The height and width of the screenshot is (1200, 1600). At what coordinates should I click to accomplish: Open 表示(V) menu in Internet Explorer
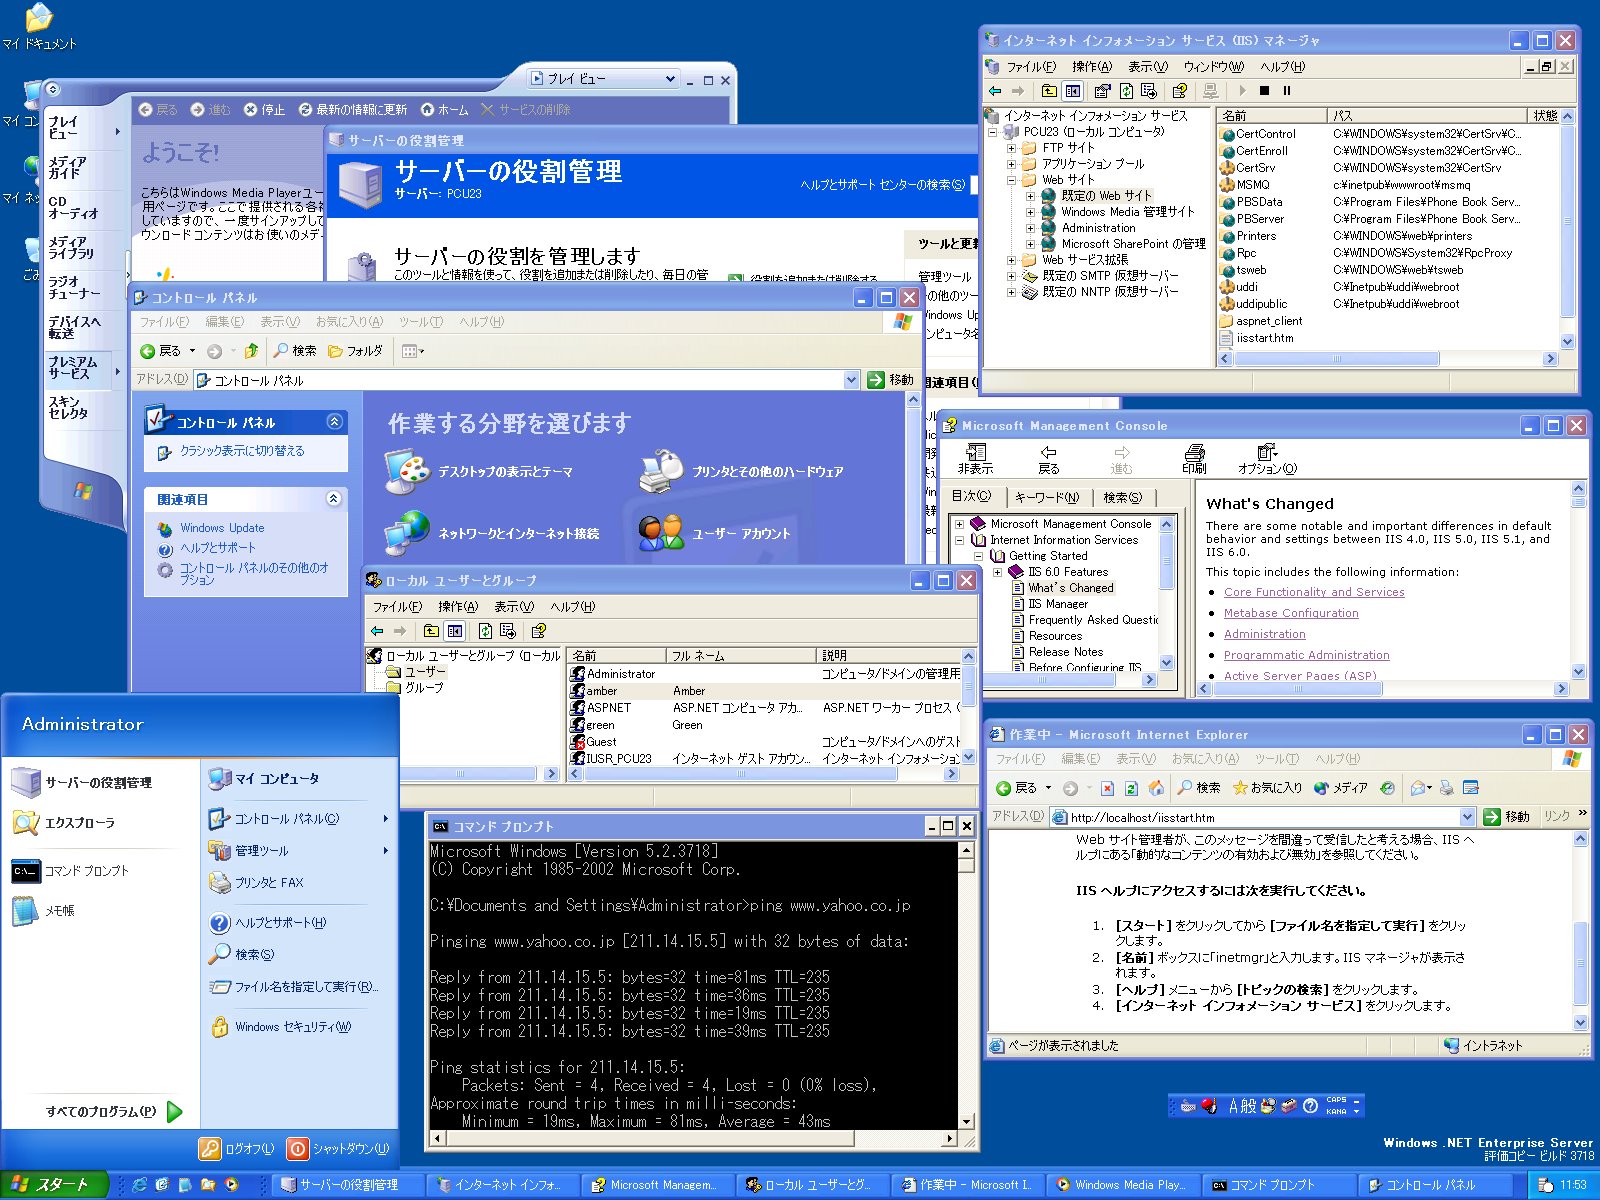click(x=1136, y=759)
